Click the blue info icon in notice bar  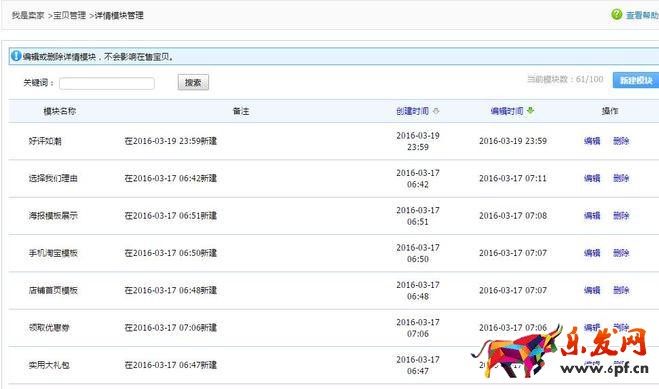point(16,56)
